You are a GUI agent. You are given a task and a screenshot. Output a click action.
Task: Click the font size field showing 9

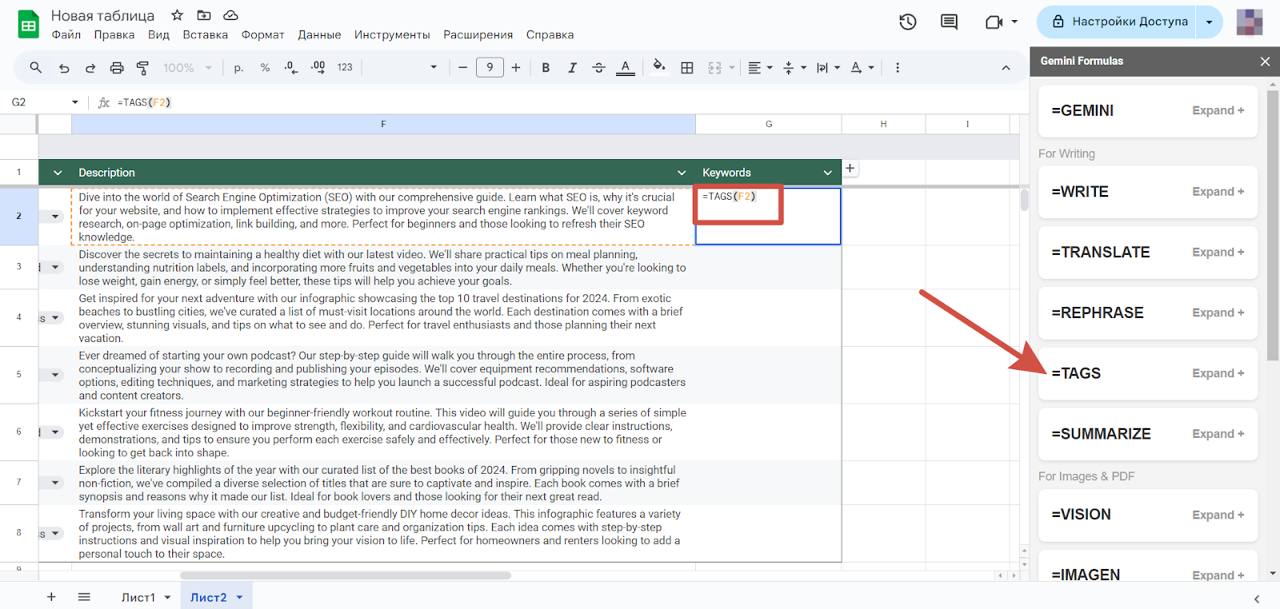tap(490, 68)
